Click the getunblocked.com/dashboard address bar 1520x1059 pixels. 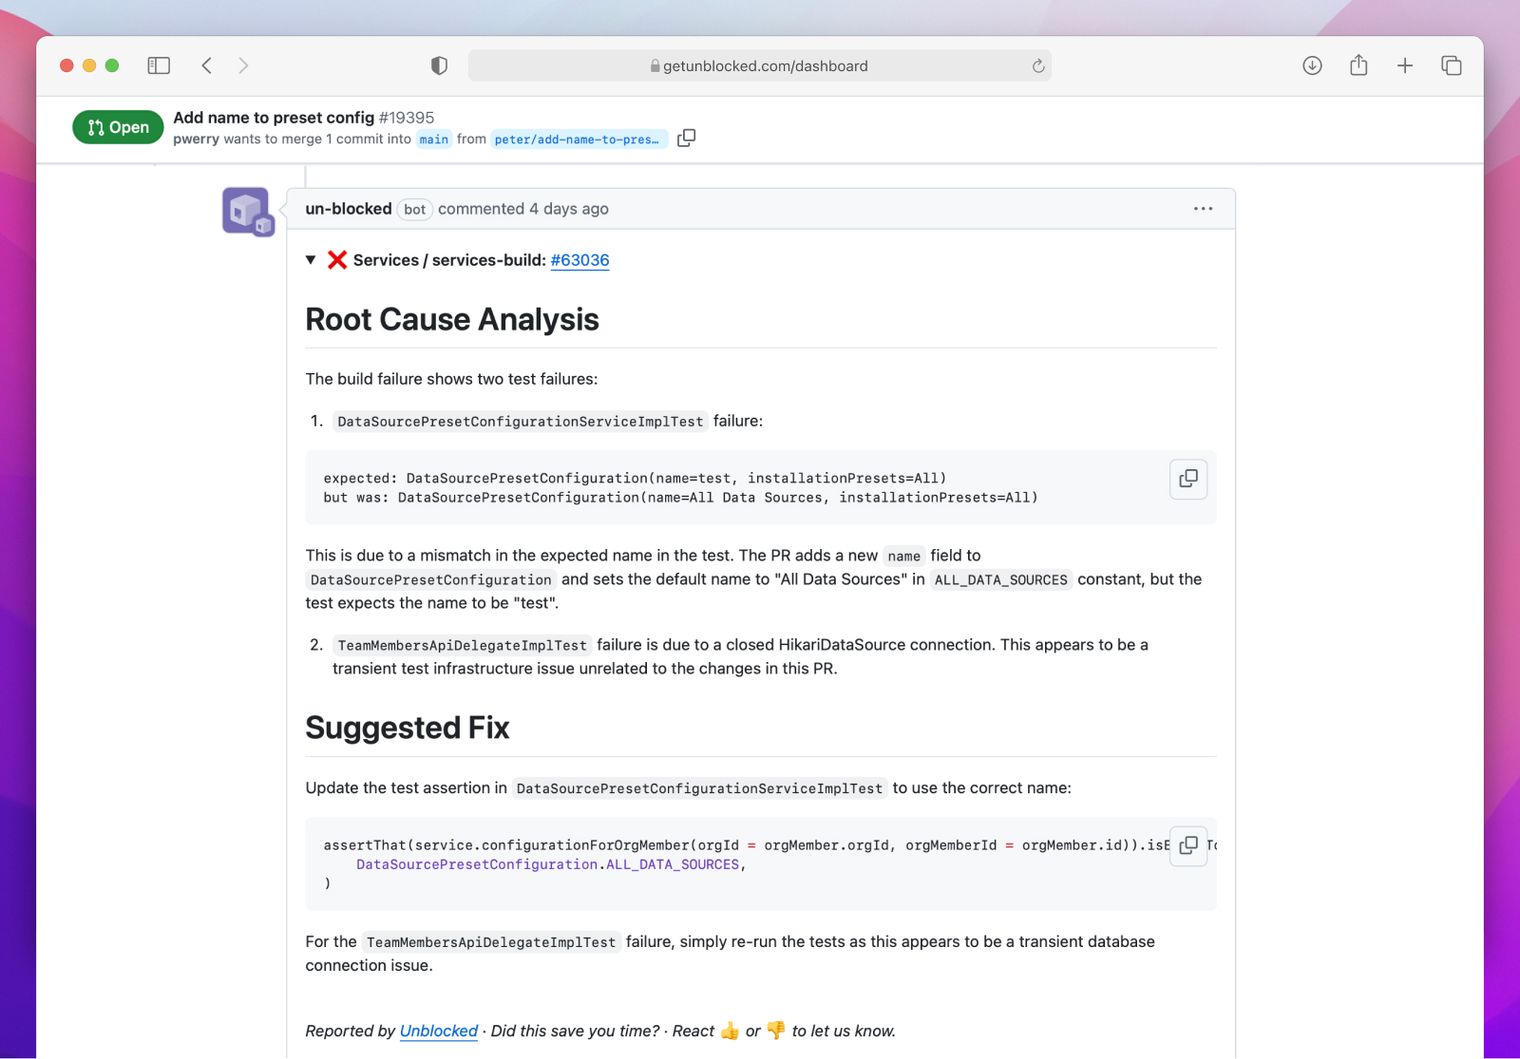(x=759, y=66)
